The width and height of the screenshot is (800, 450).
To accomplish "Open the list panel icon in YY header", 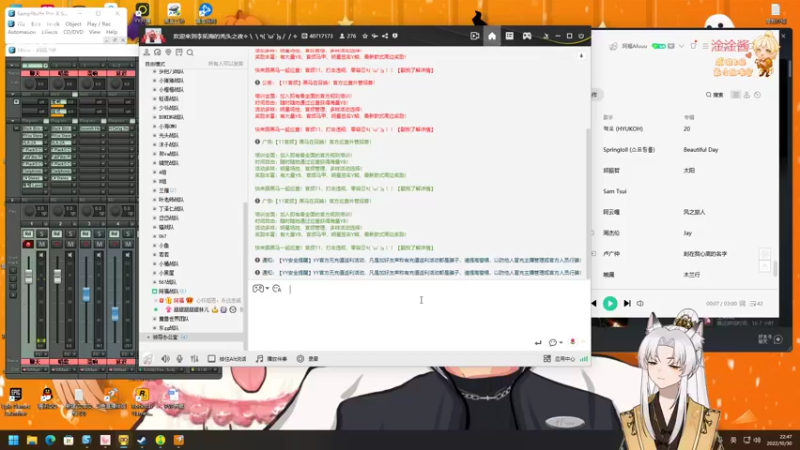I will (x=509, y=36).
